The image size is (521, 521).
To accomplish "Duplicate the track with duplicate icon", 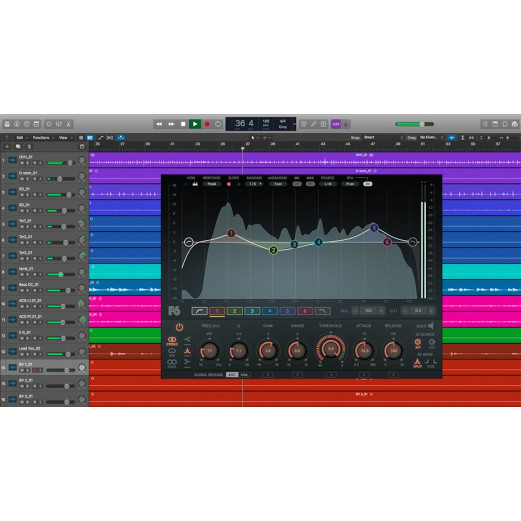I will (18, 147).
